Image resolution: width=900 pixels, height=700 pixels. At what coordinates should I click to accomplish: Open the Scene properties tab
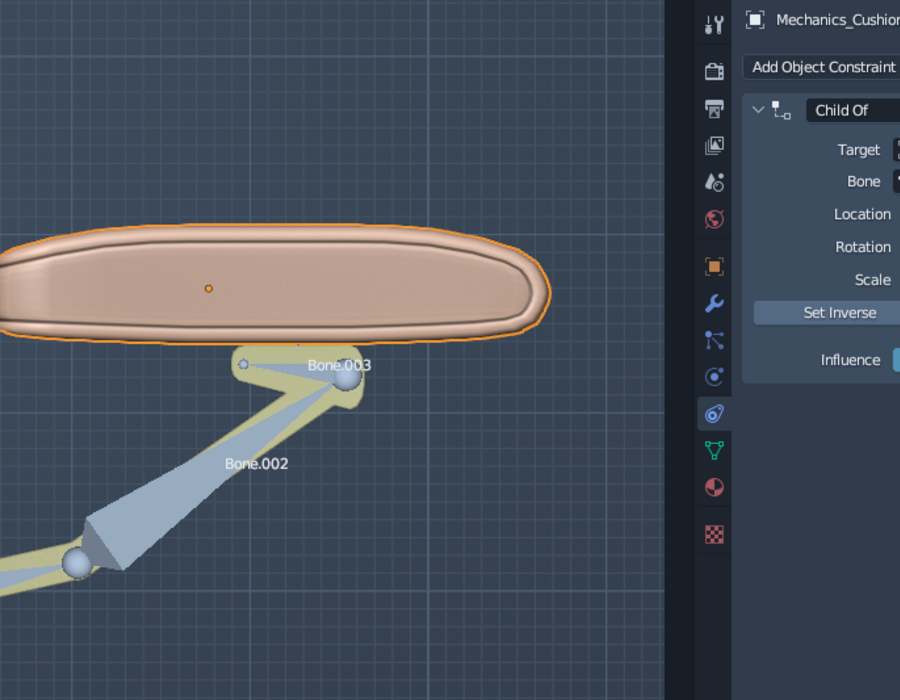[x=714, y=182]
